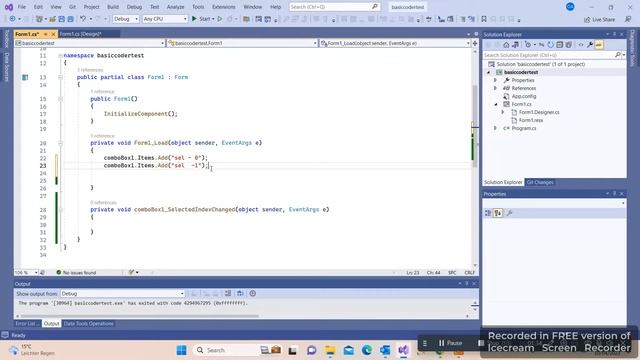The width and height of the screenshot is (640, 360).
Task: Click the Clear All icon in Output panel
Action: 228,293
